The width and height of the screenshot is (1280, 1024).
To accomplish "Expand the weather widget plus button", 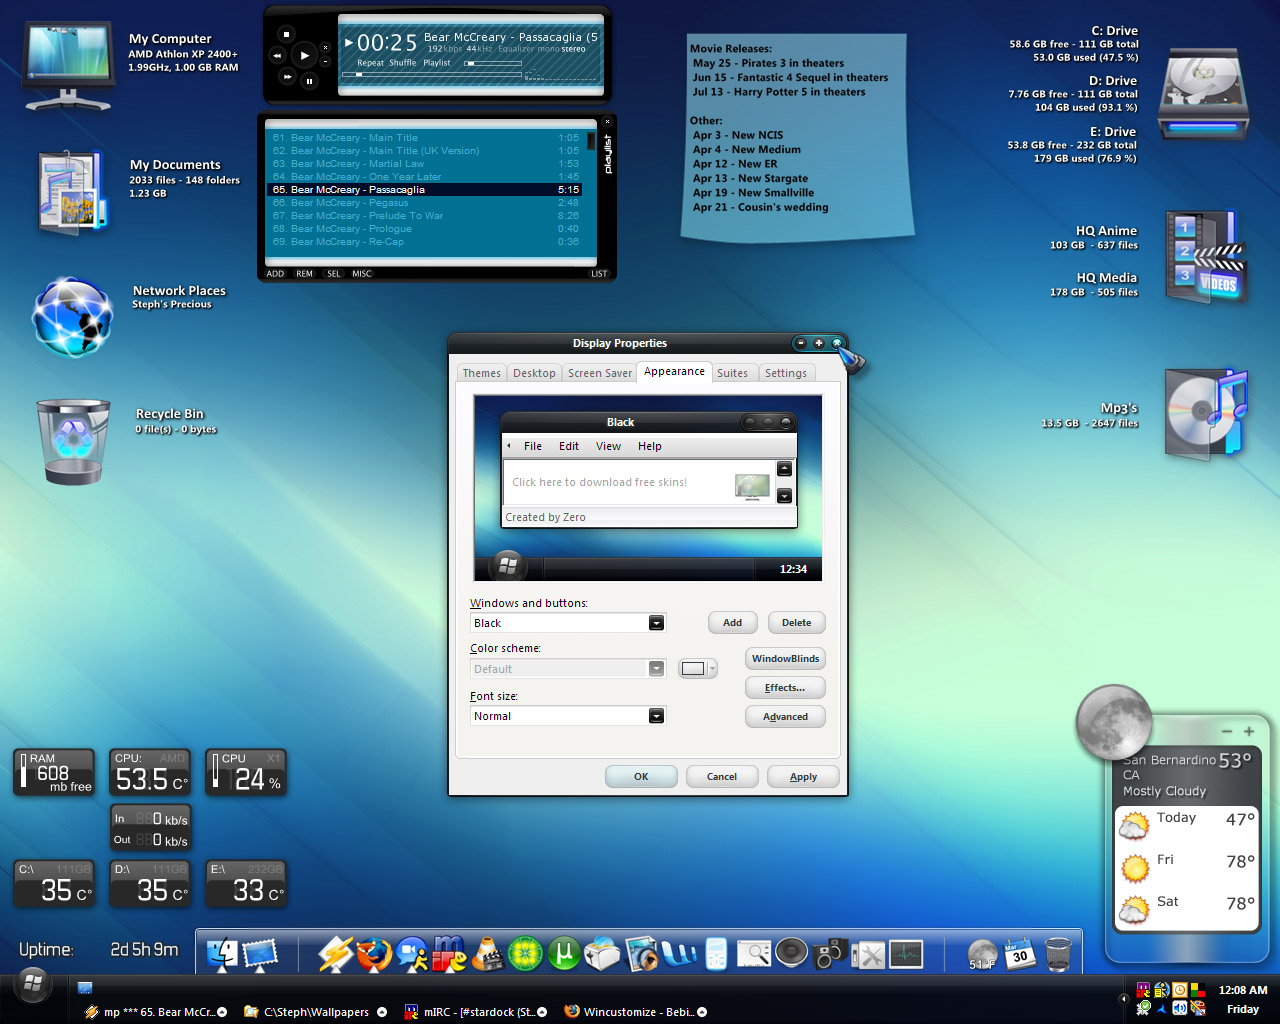I will (x=1249, y=731).
